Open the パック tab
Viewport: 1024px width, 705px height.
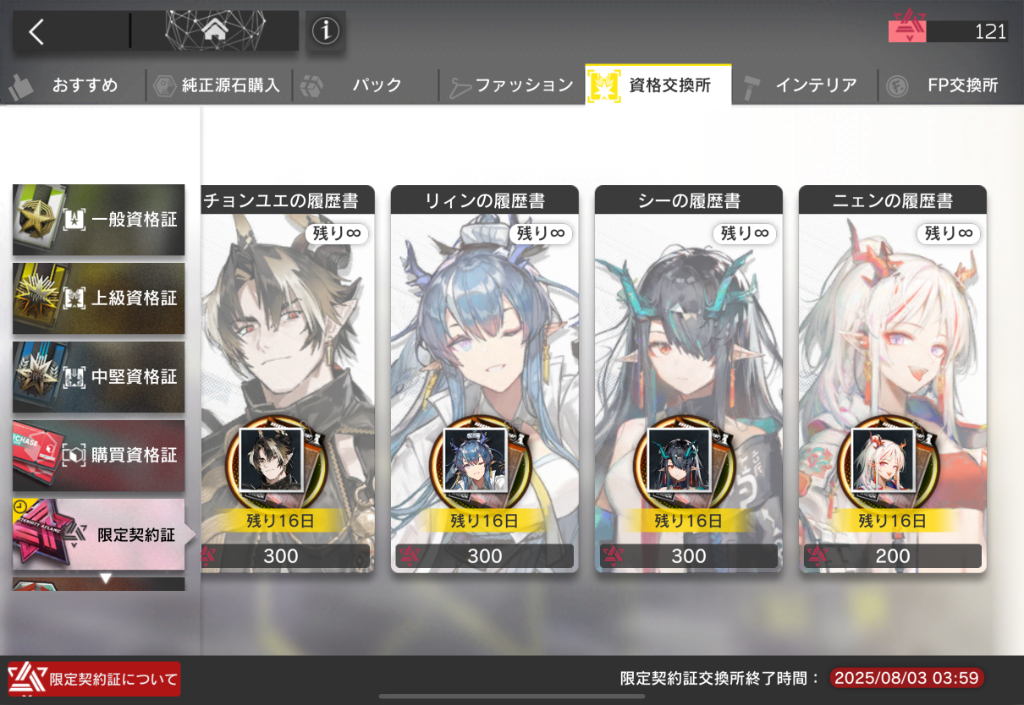(x=365, y=85)
